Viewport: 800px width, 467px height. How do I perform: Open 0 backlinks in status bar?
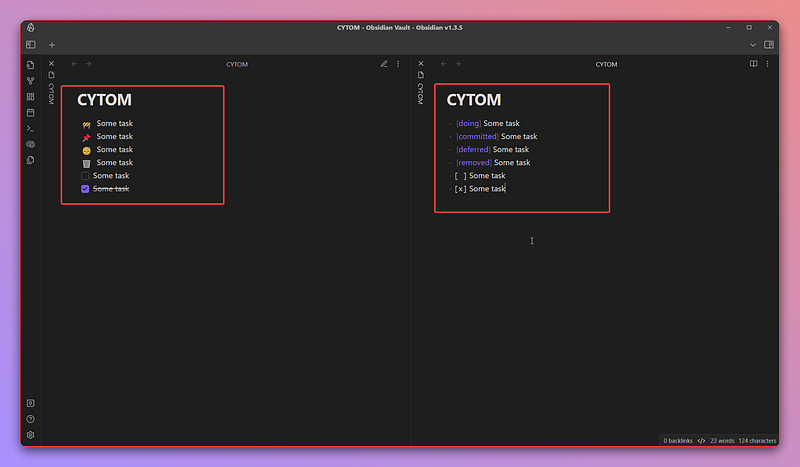point(678,440)
